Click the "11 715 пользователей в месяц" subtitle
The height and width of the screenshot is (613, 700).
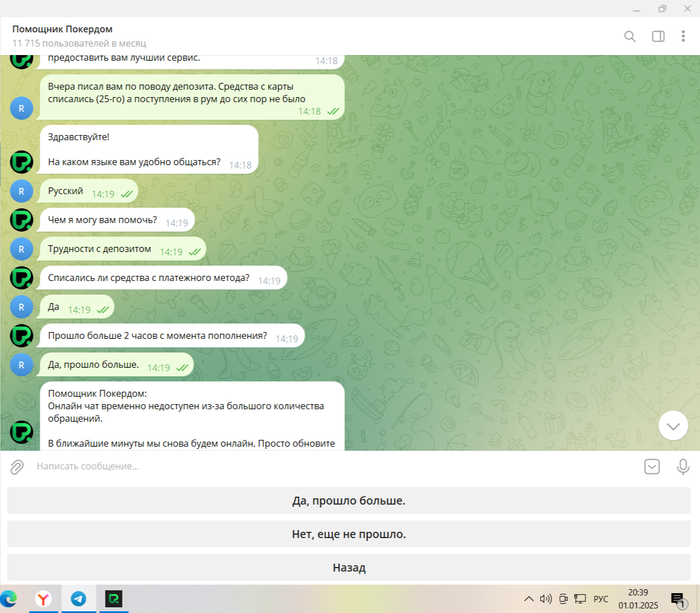[79, 43]
